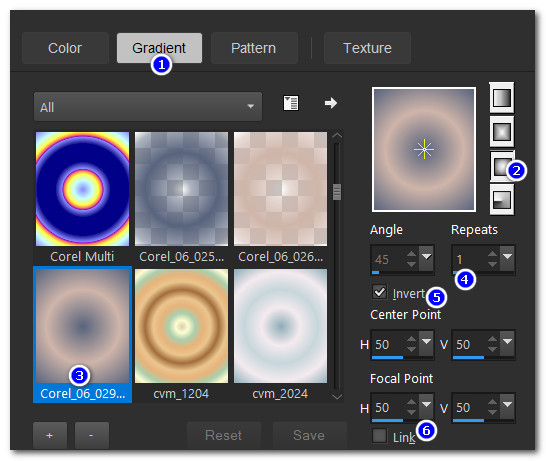The width and height of the screenshot is (546, 461).
Task: Click the right arrow more-options icon
Action: (331, 103)
